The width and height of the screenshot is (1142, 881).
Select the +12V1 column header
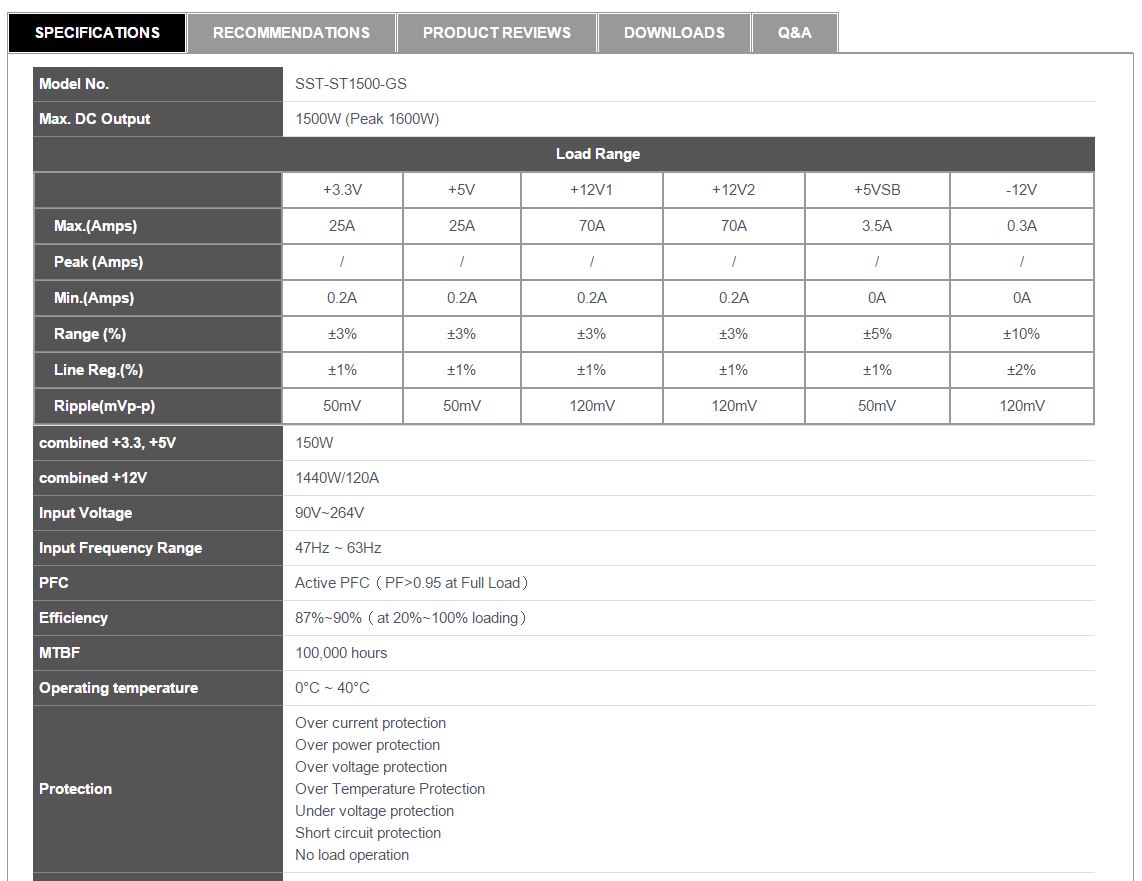(x=591, y=190)
